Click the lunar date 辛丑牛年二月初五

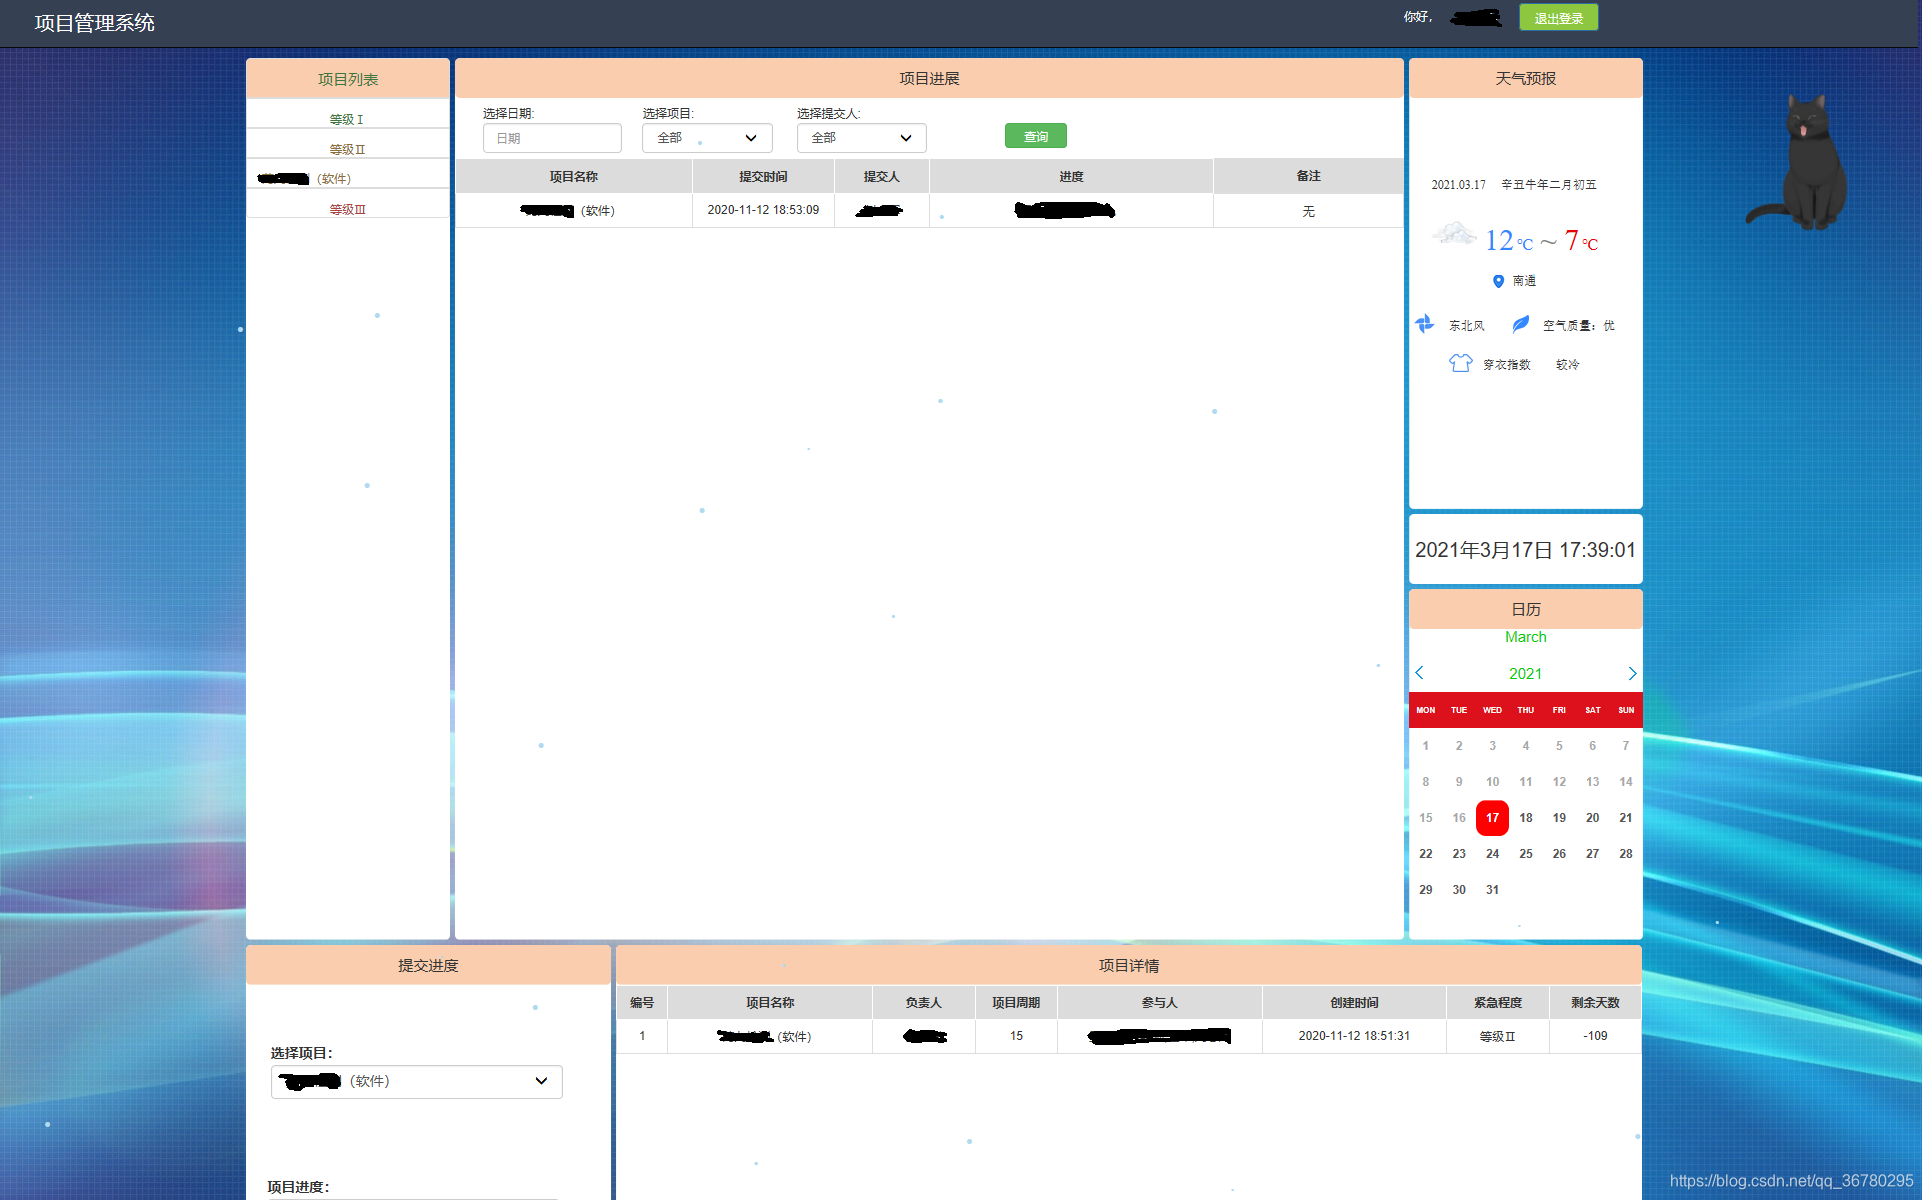pyautogui.click(x=1548, y=184)
